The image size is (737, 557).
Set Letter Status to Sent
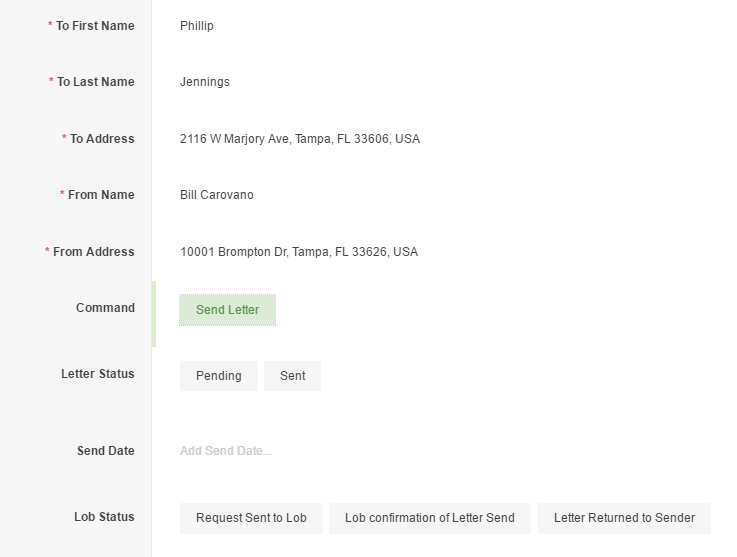point(292,376)
